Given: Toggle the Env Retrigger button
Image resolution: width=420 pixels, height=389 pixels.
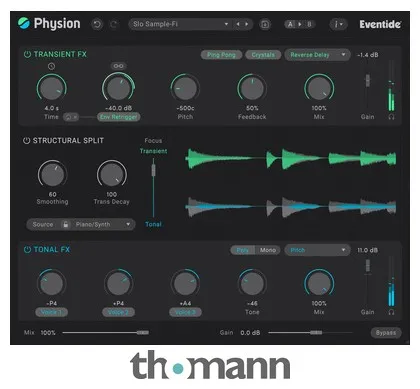Looking at the screenshot, I should [118, 117].
